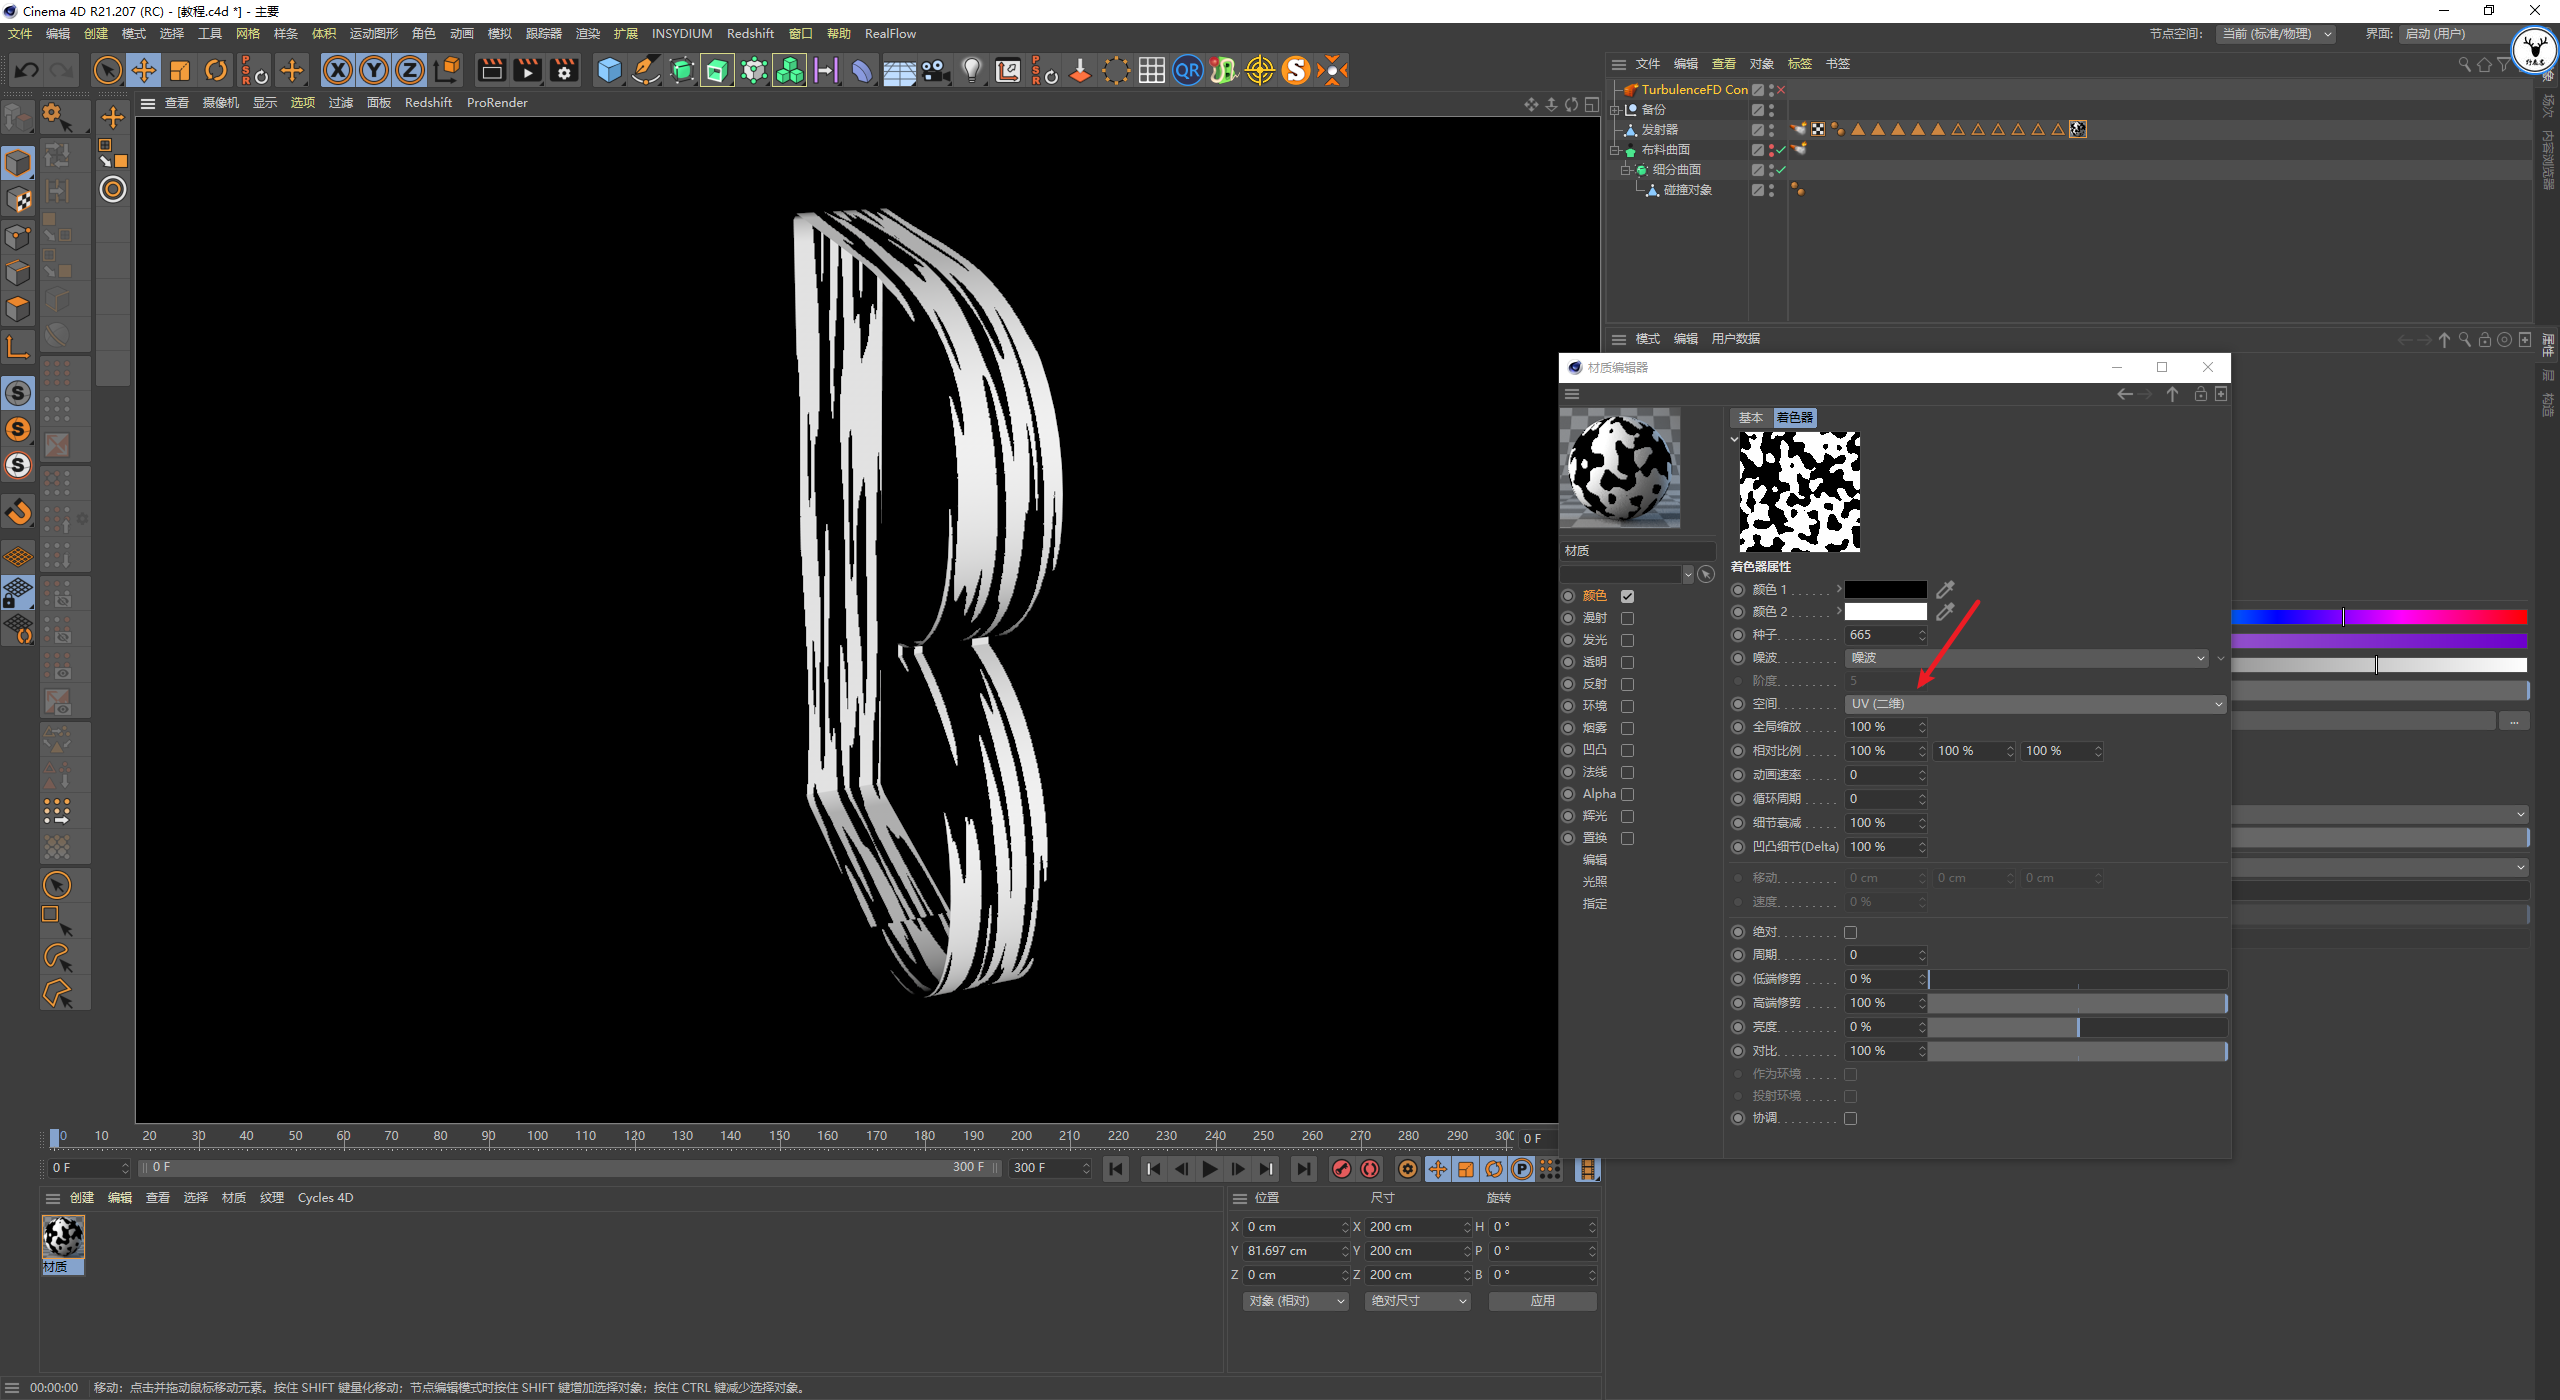Switch to the 基本 tab in material editor

pyautogui.click(x=1750, y=418)
